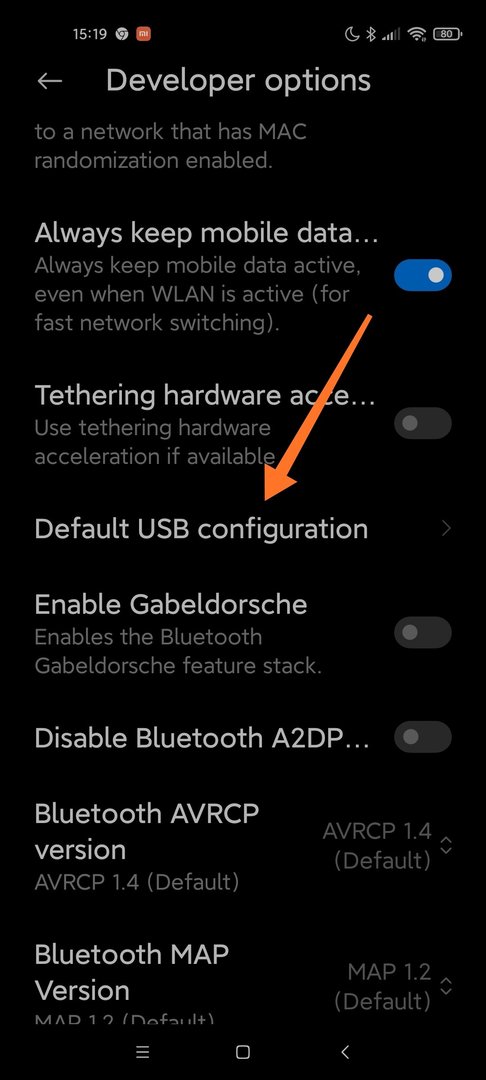Toggle Disable Bluetooth A2DP switch
This screenshot has width=486, height=1080.
pos(423,738)
